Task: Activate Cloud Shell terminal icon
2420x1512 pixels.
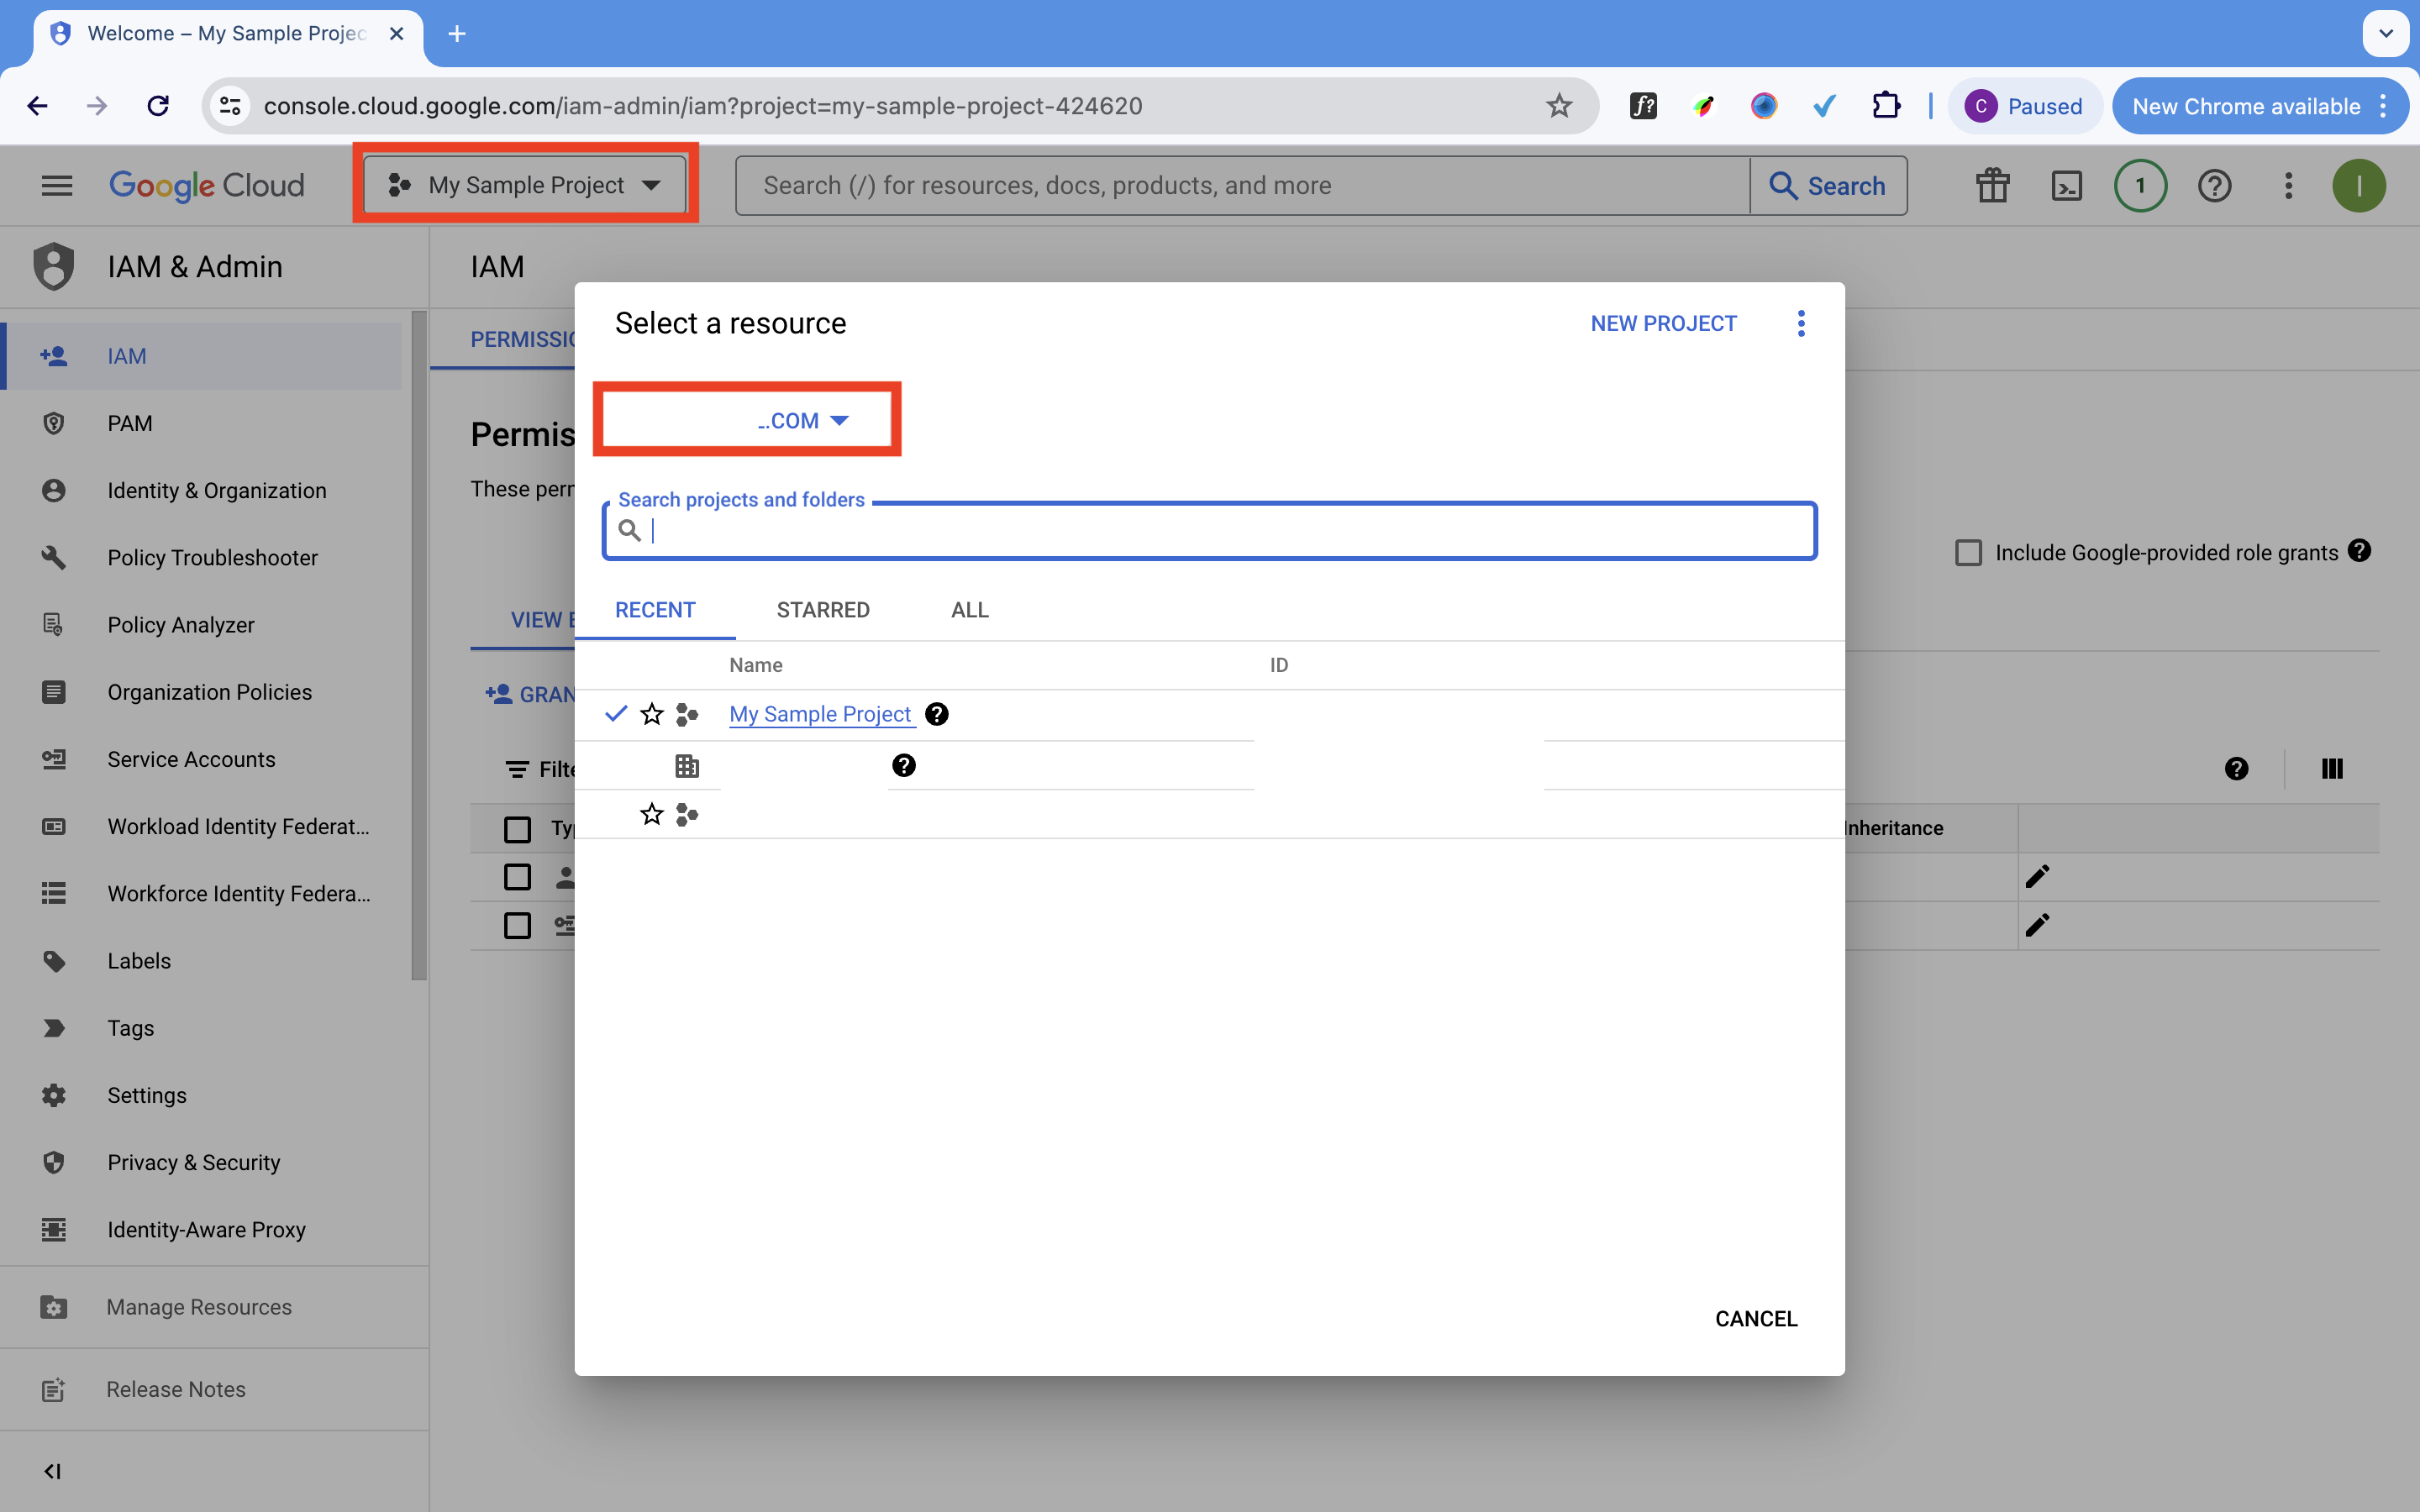Action: (2066, 185)
